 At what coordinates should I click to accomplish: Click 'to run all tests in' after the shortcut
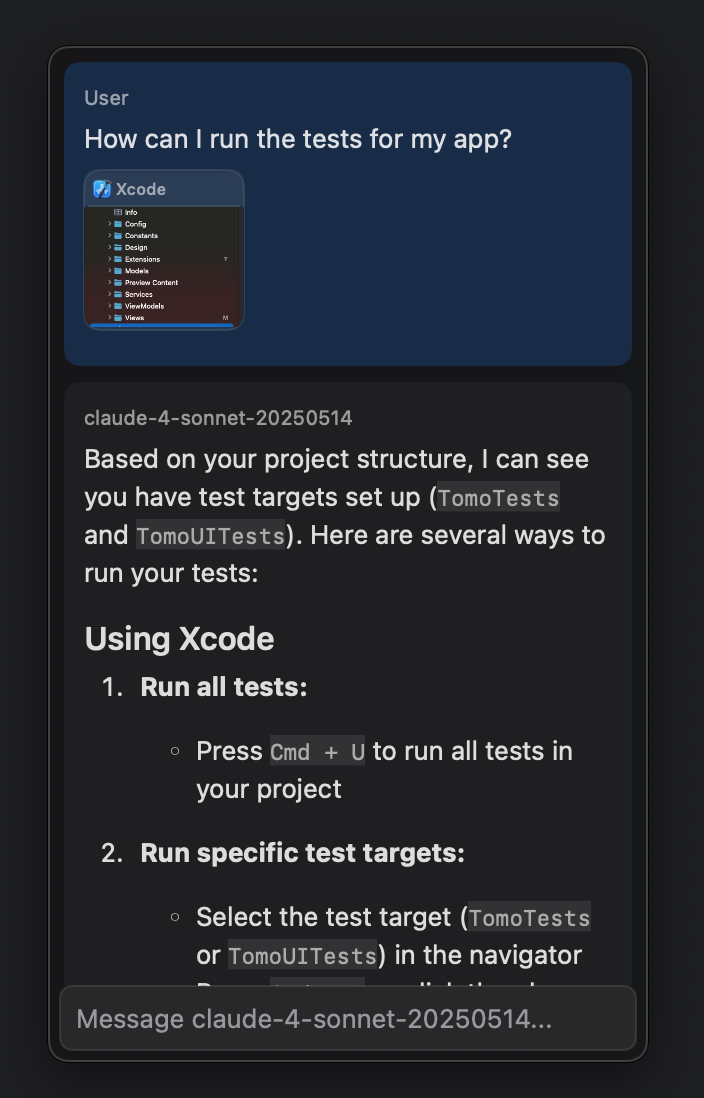coord(473,751)
